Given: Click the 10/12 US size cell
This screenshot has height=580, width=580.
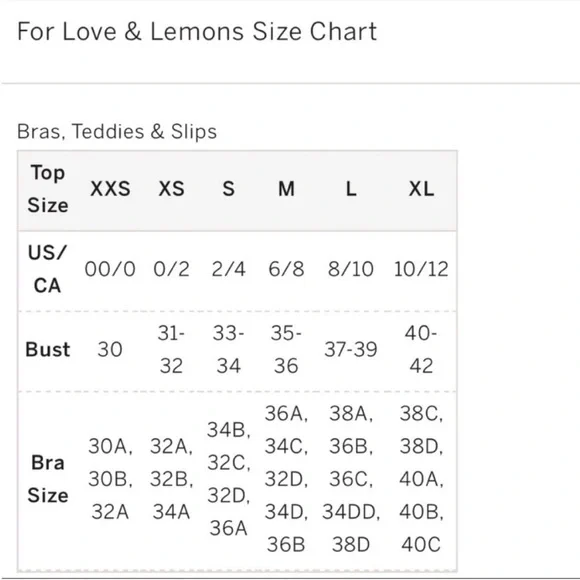Looking at the screenshot, I should [421, 269].
